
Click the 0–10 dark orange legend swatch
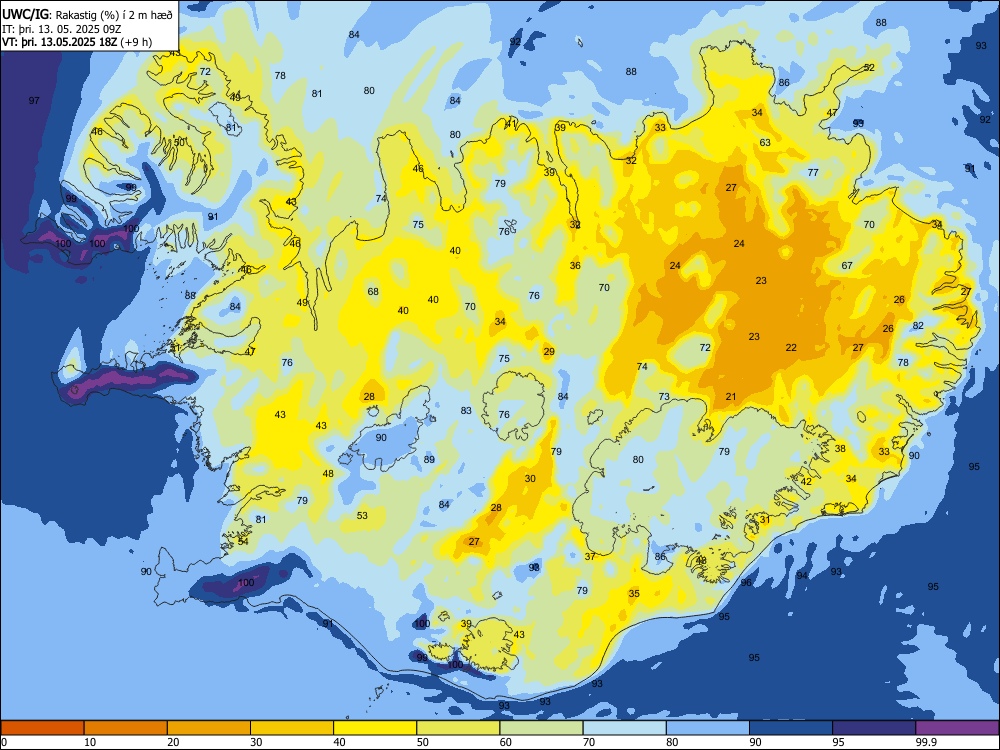pos(43,728)
